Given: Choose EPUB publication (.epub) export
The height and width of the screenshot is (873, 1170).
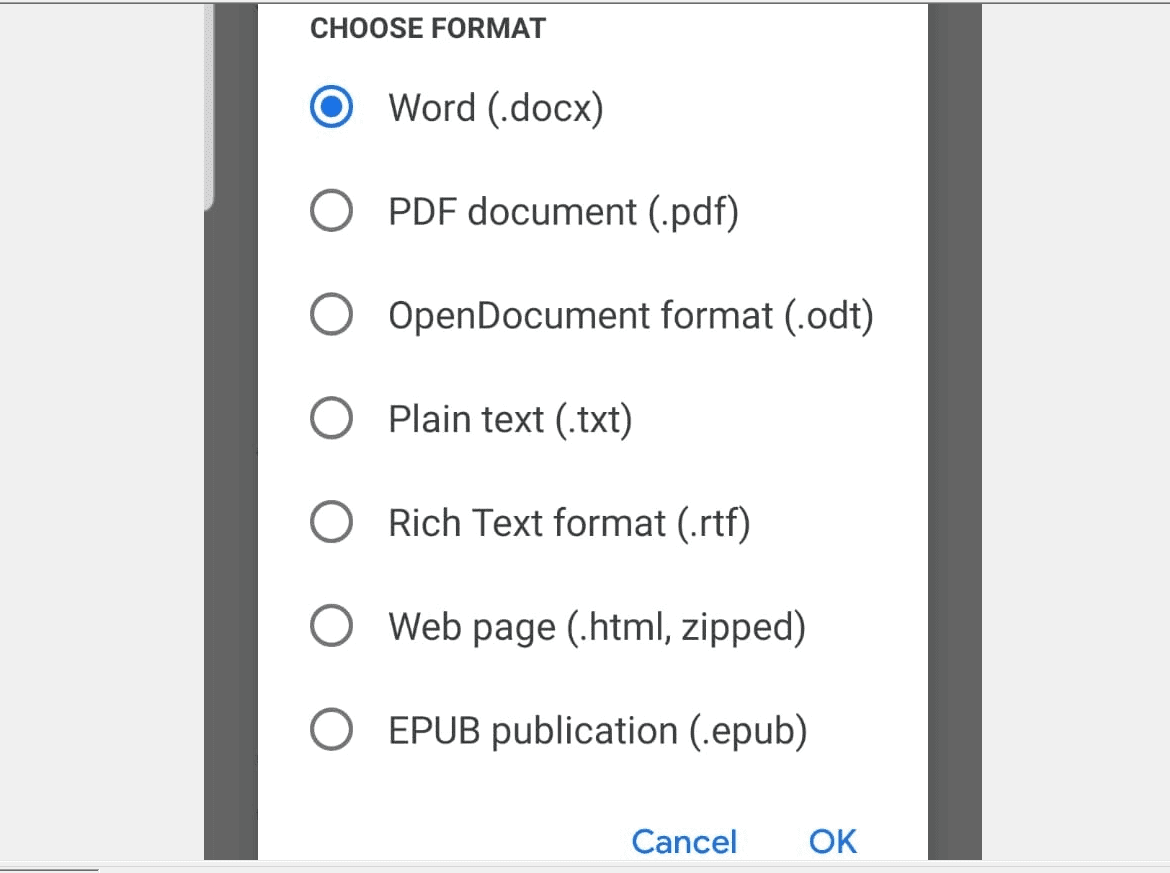Looking at the screenshot, I should (x=331, y=730).
